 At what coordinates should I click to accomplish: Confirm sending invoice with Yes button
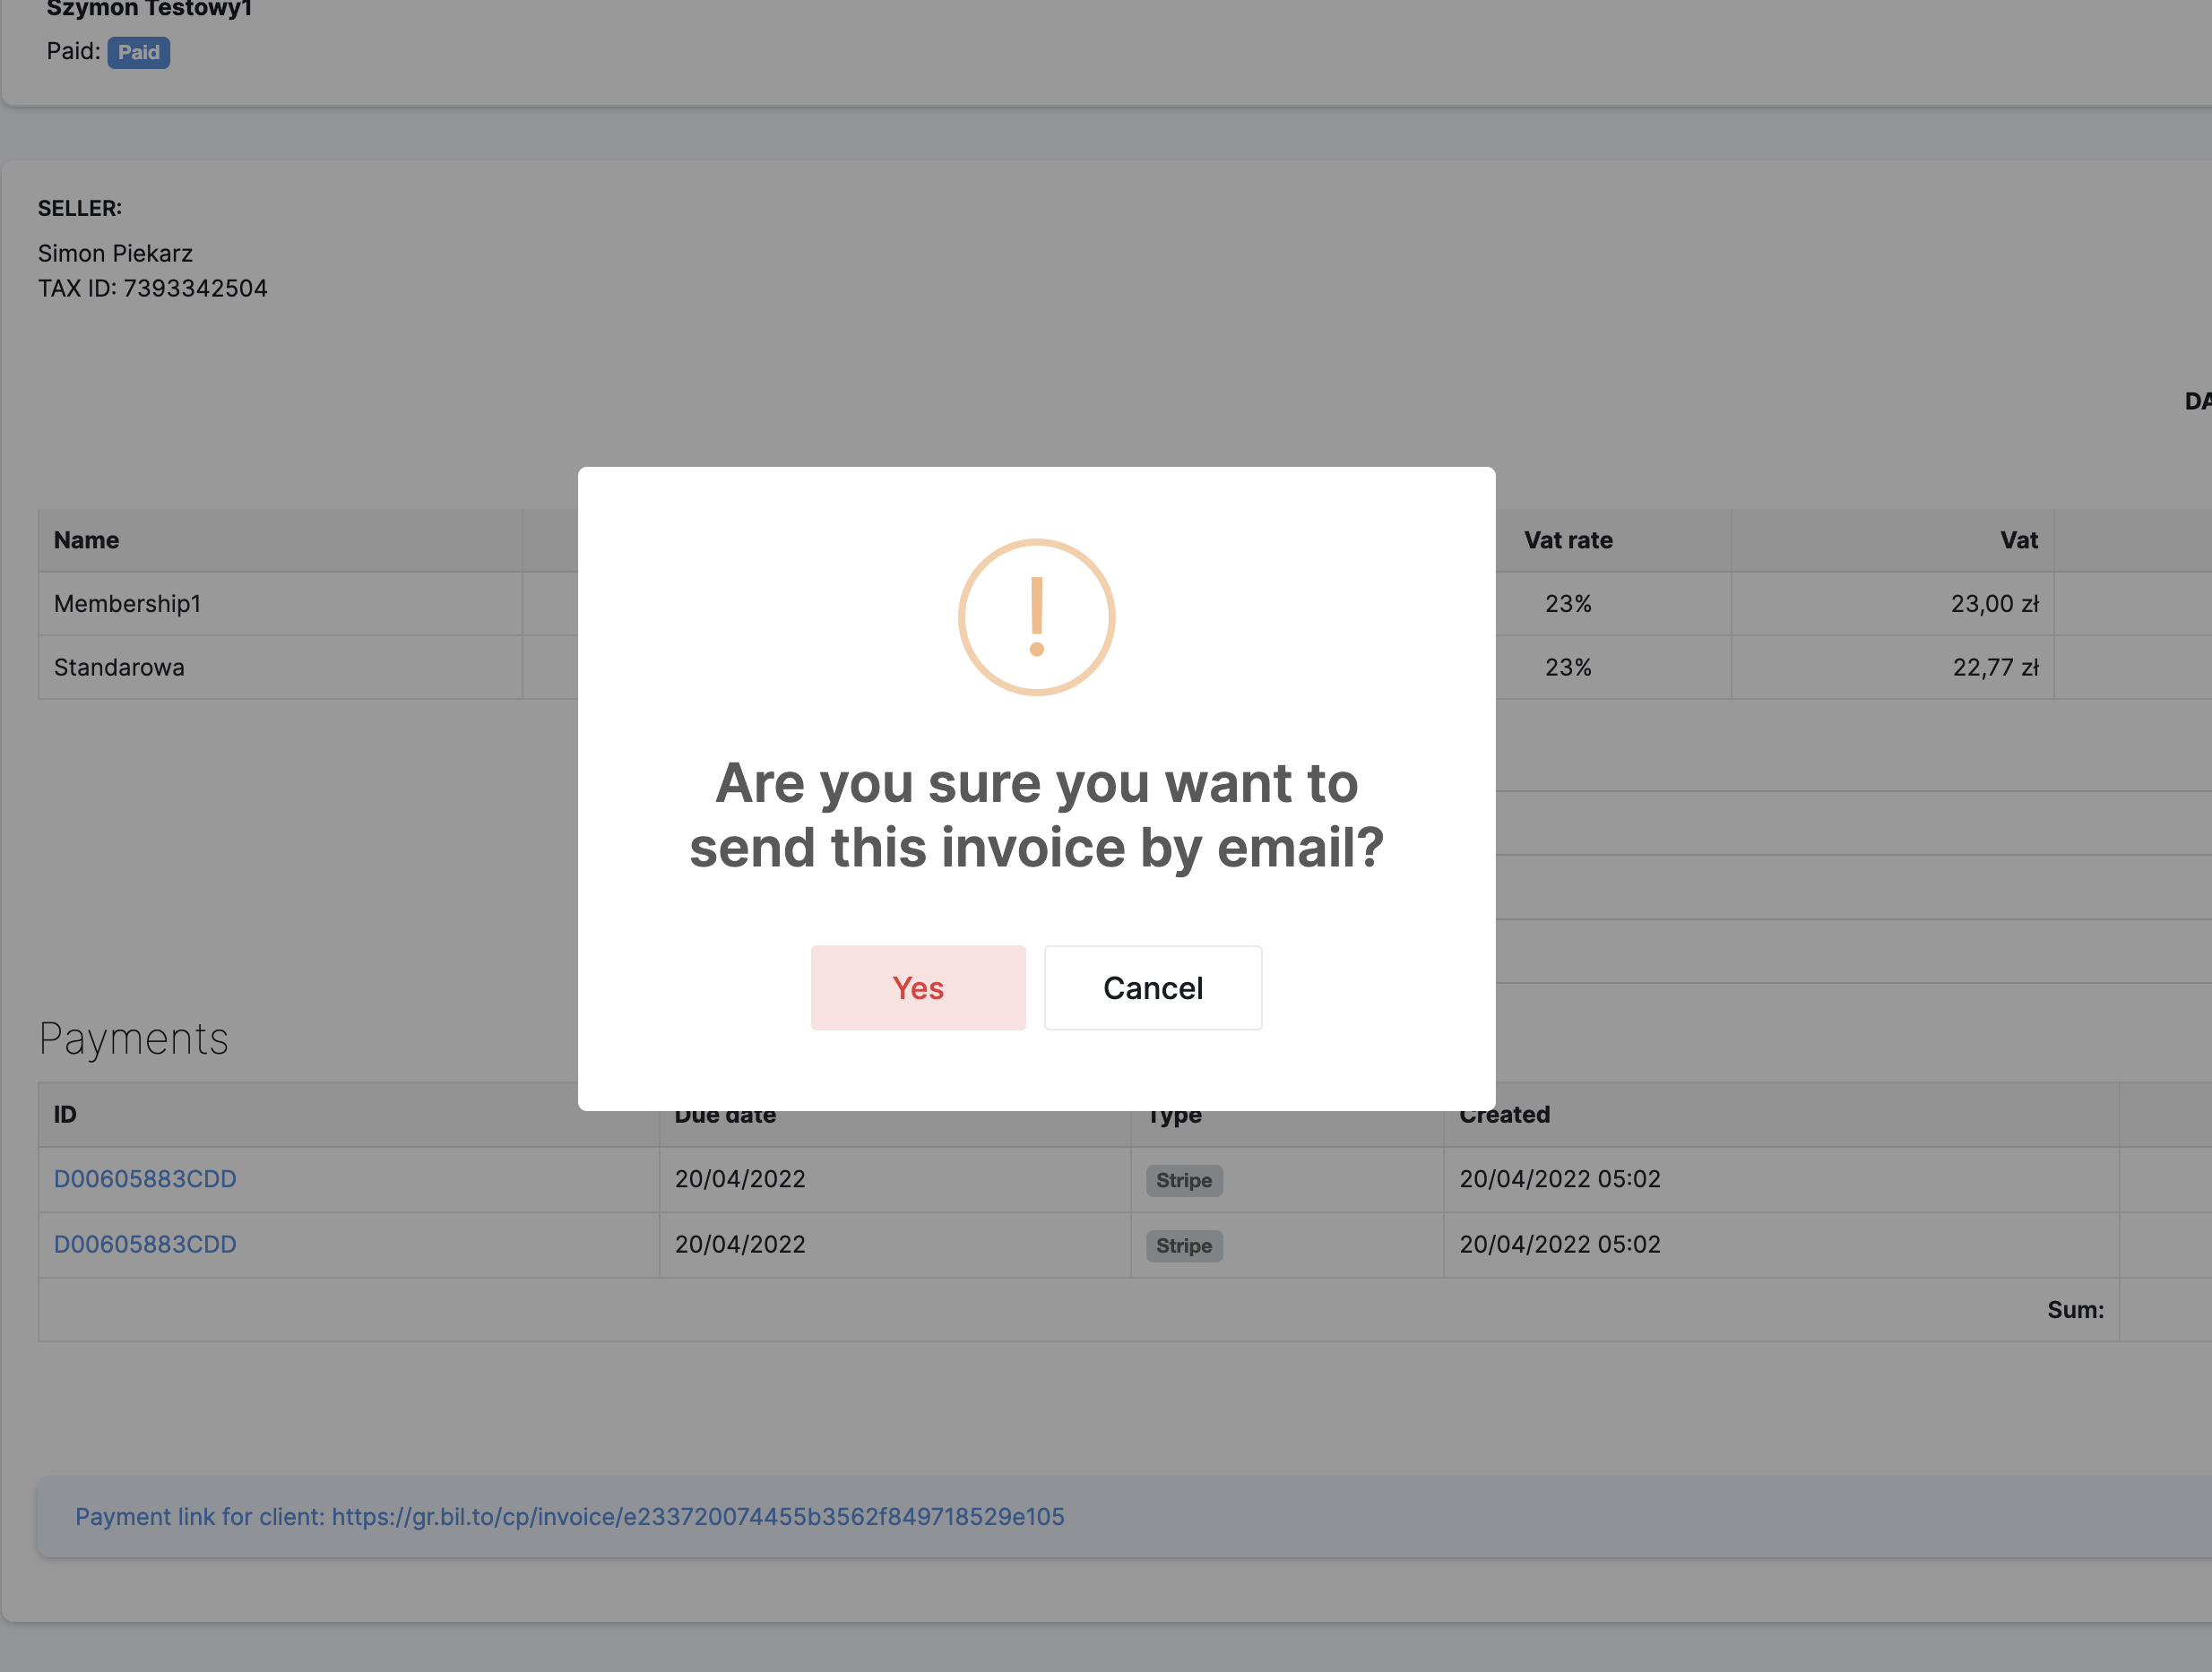(917, 988)
